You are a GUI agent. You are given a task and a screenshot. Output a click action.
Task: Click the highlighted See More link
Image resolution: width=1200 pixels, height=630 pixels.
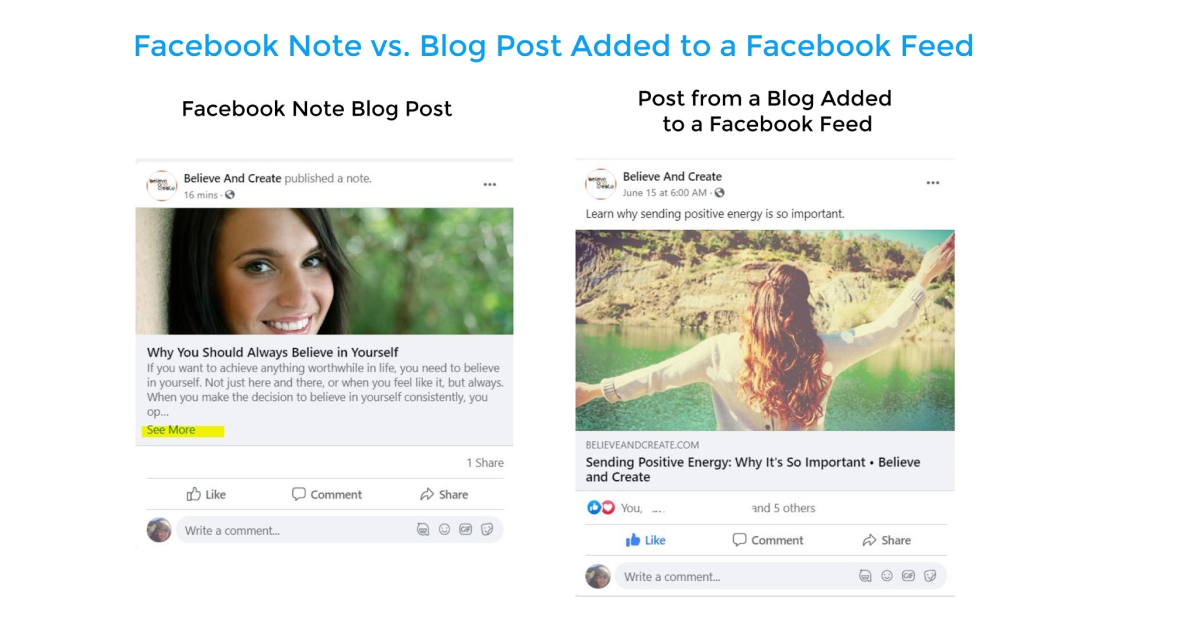[171, 430]
